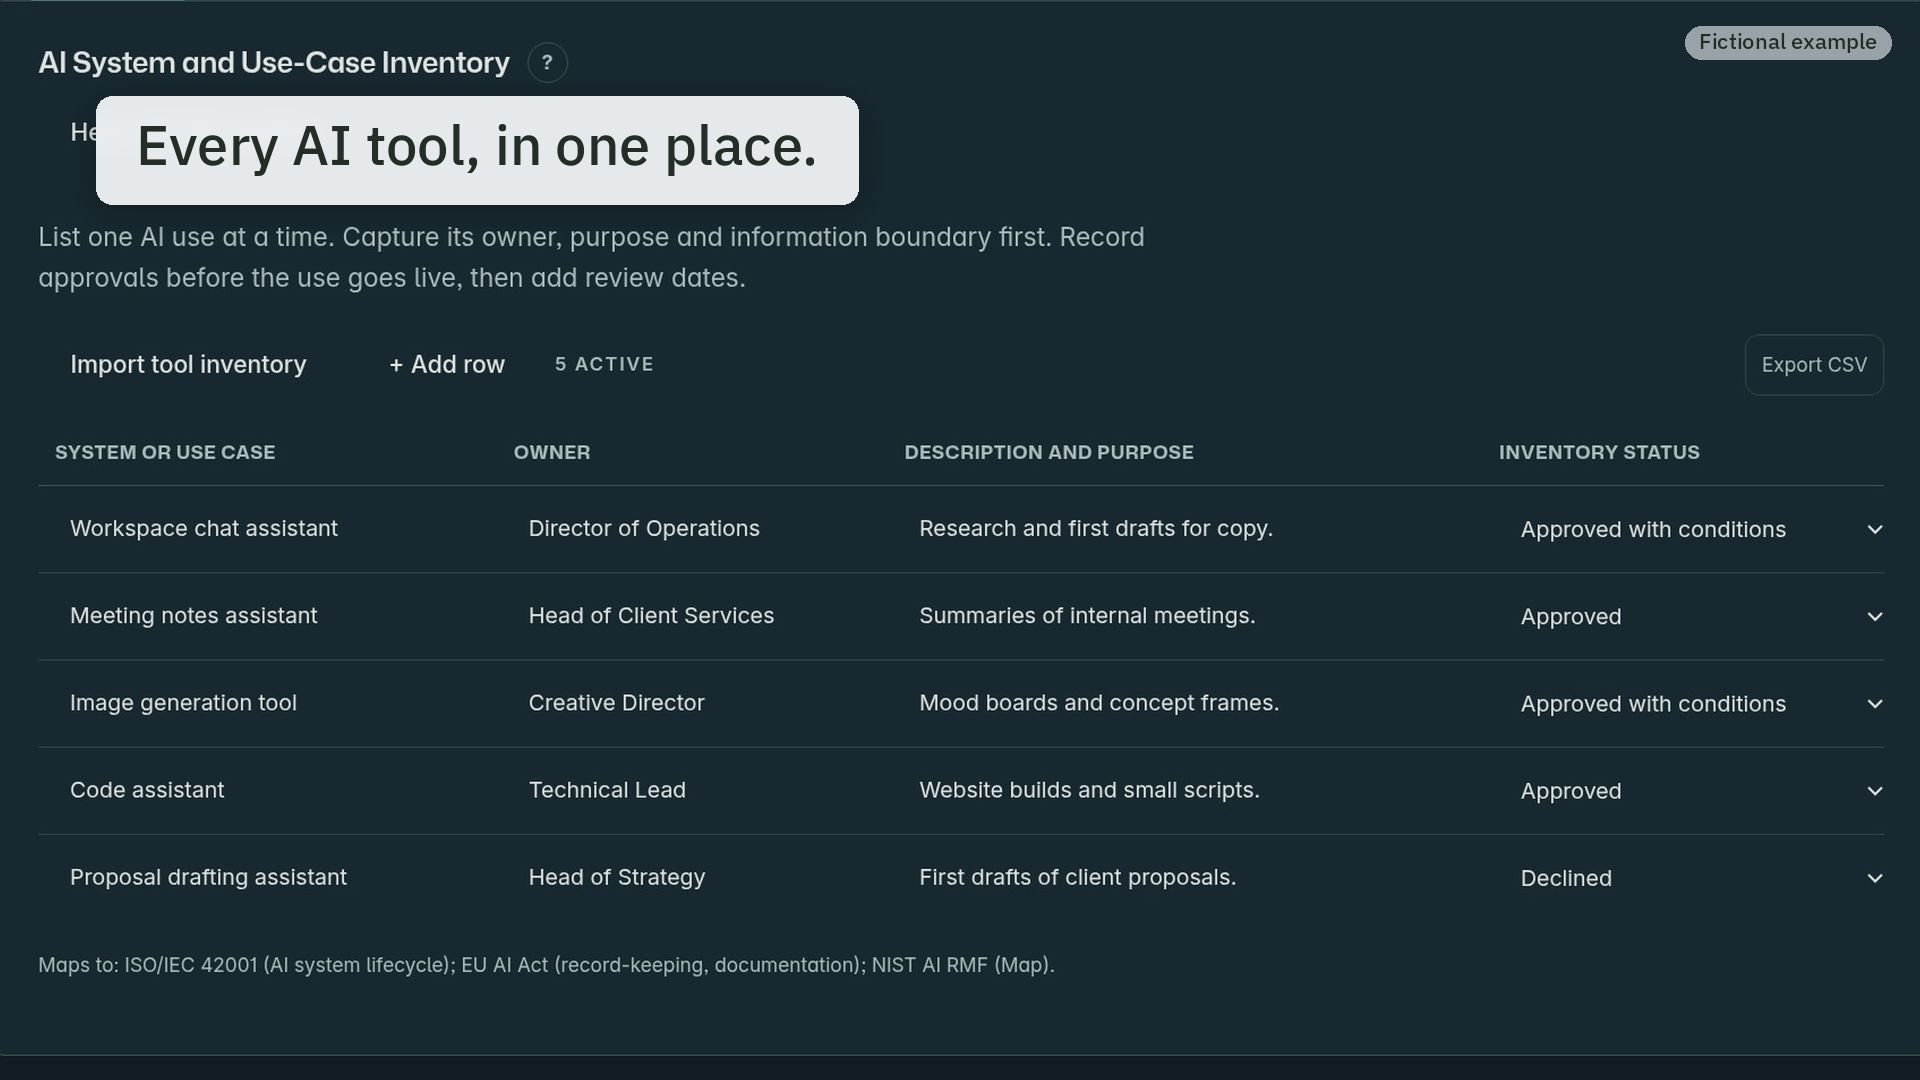Open the help question mark icon
This screenshot has height=1080, width=1920.
547,63
